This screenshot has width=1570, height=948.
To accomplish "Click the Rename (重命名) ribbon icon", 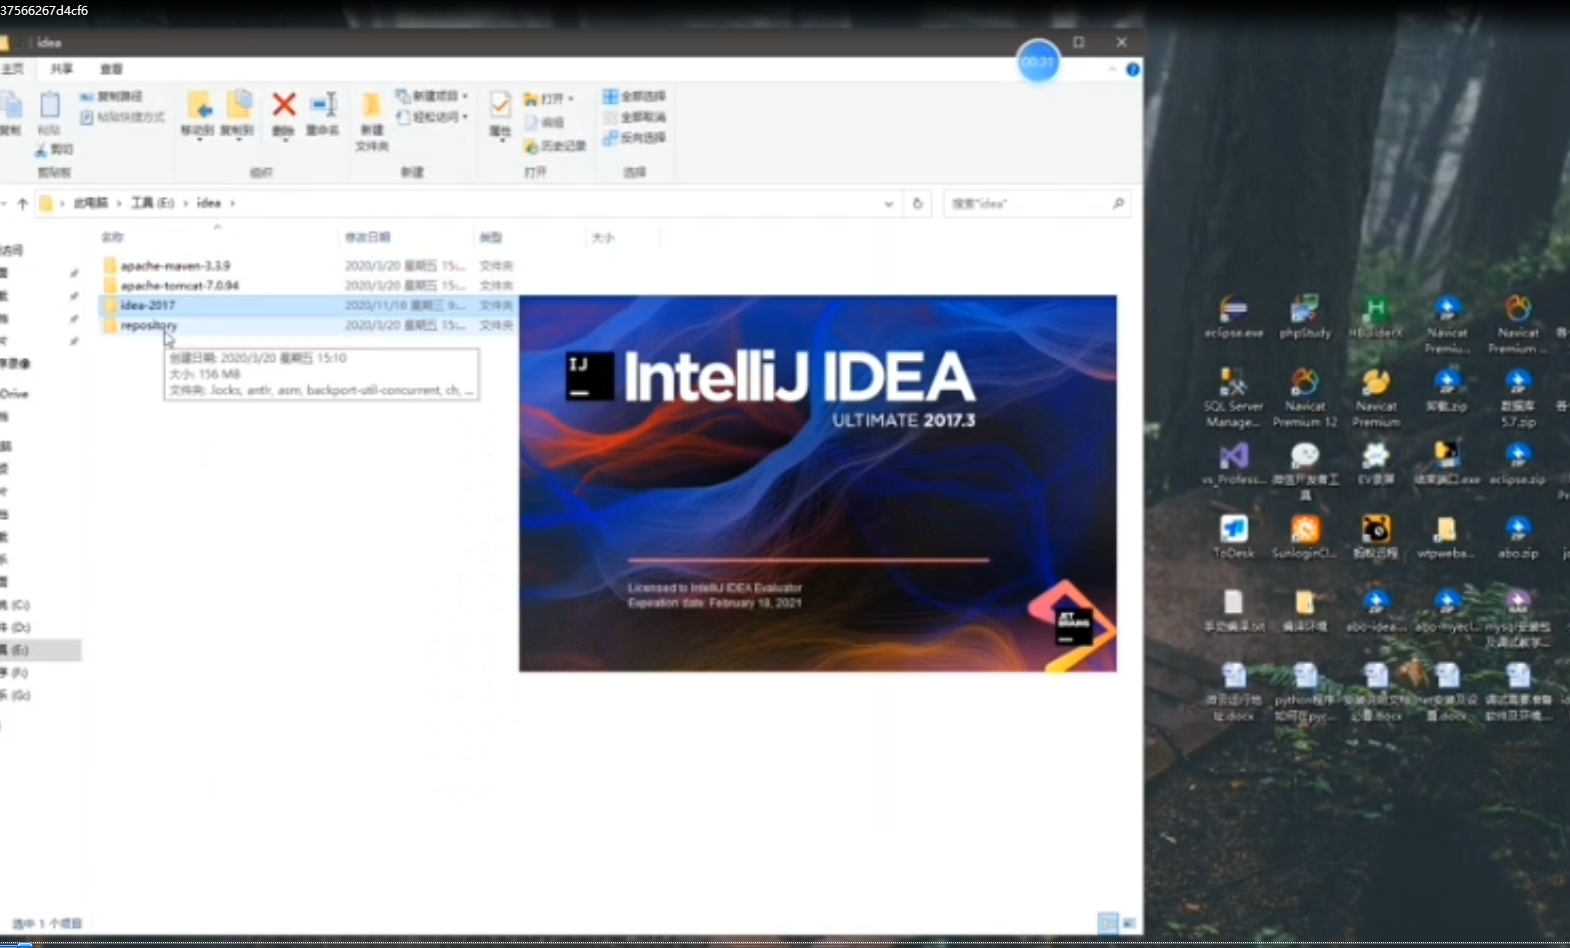I will click(323, 104).
